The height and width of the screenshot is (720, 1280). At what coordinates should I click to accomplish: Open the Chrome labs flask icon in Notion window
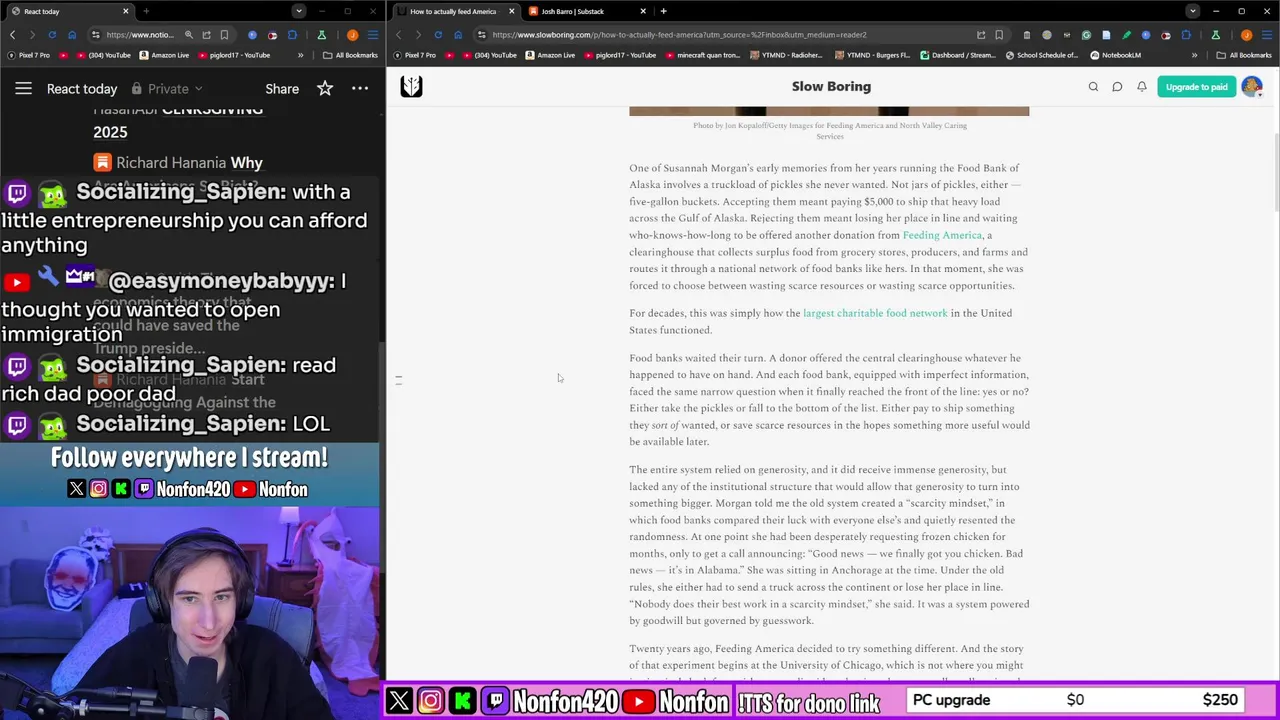point(322,35)
